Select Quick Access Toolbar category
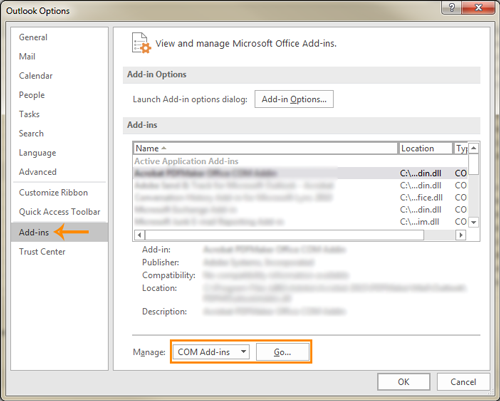 pyautogui.click(x=59, y=212)
